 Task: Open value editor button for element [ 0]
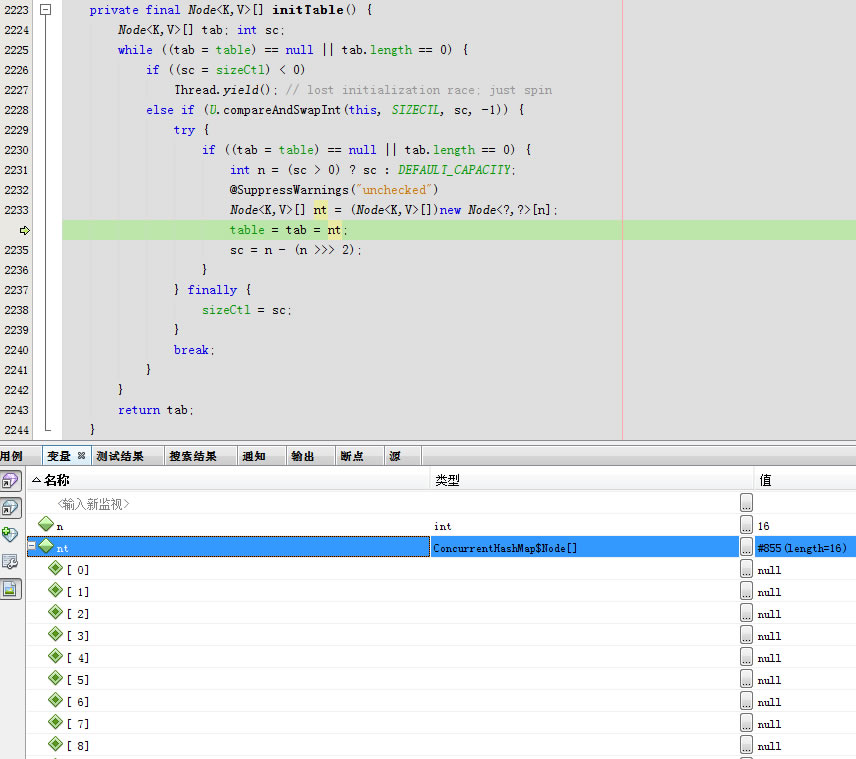[x=746, y=568]
